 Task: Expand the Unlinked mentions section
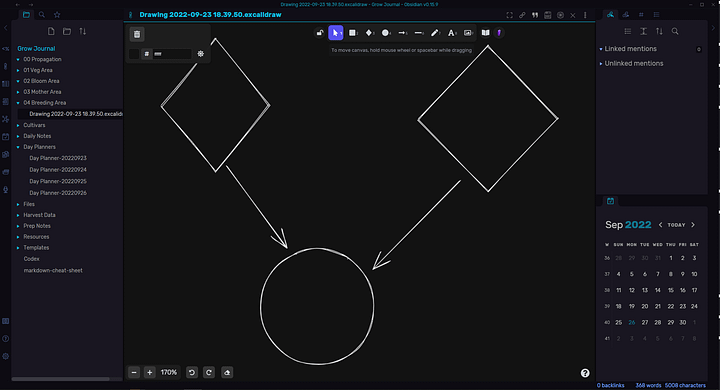click(x=634, y=63)
